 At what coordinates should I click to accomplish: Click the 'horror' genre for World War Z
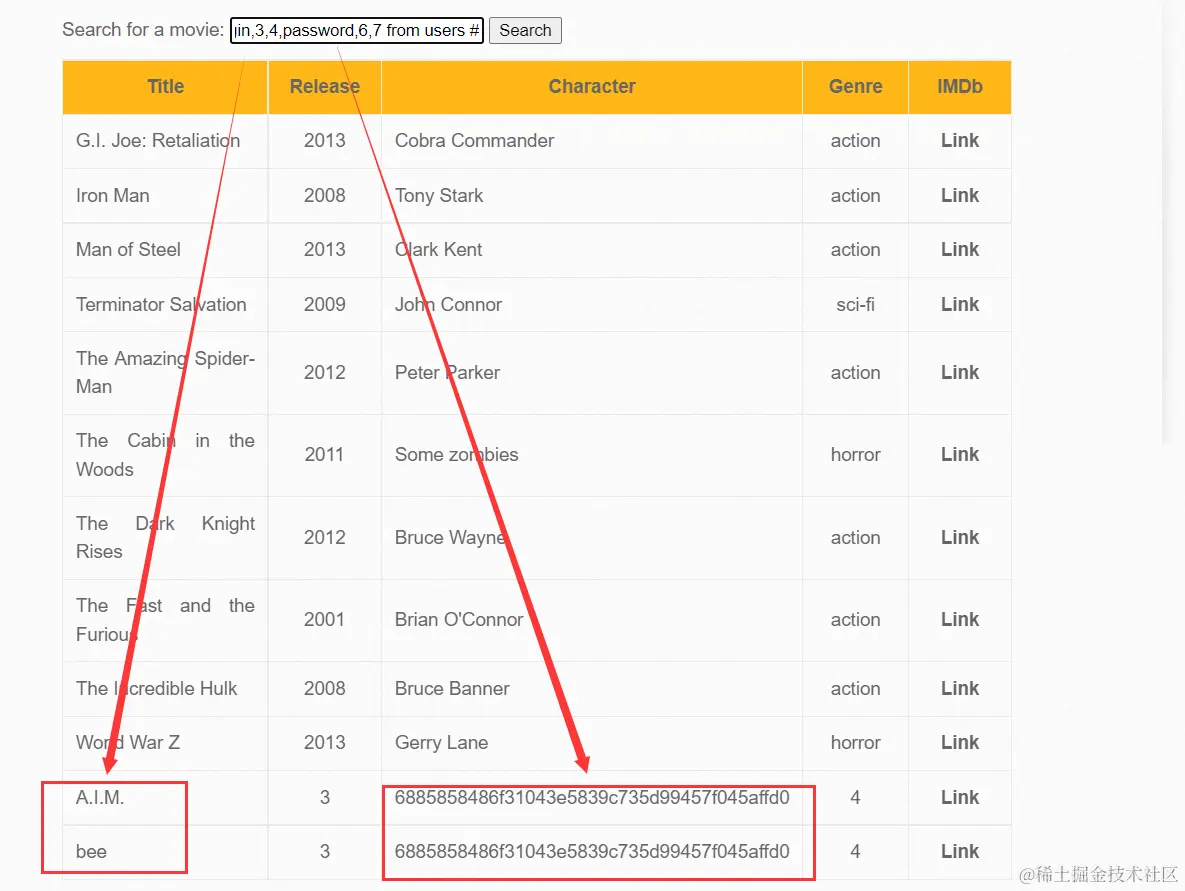855,743
